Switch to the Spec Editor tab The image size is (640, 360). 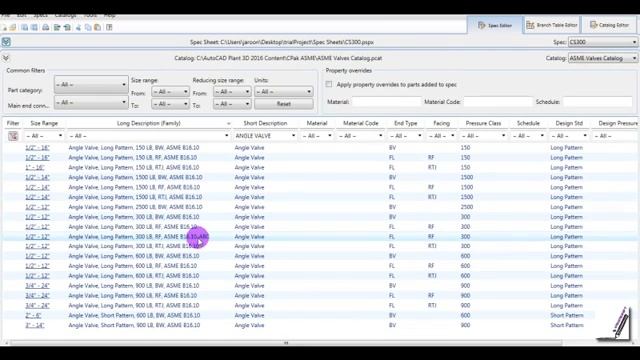point(495,25)
